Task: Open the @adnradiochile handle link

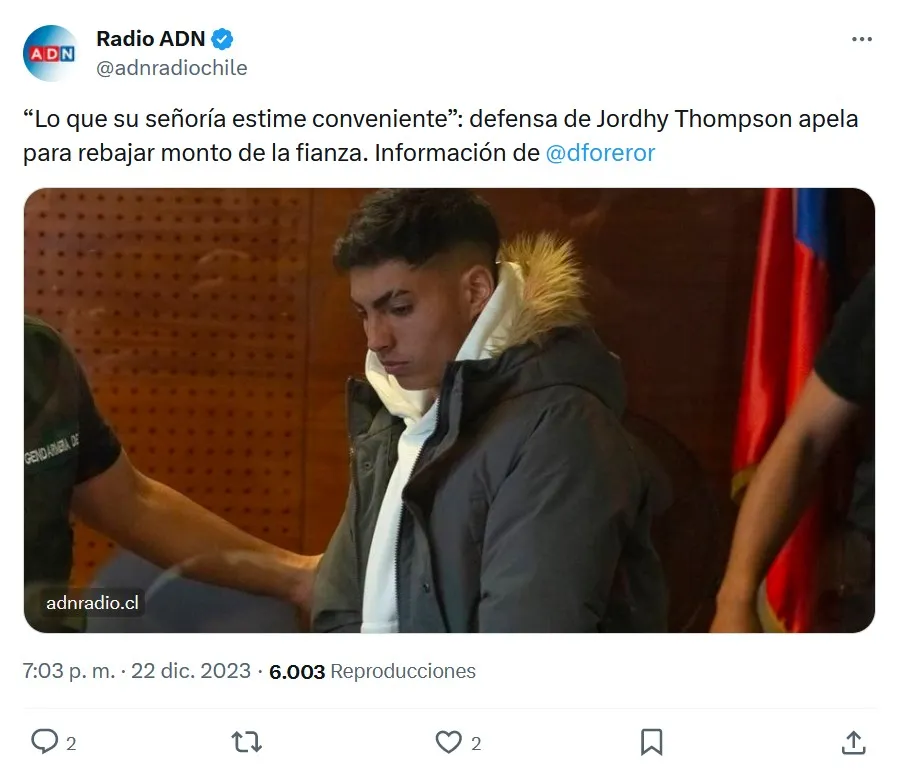Action: tap(172, 68)
